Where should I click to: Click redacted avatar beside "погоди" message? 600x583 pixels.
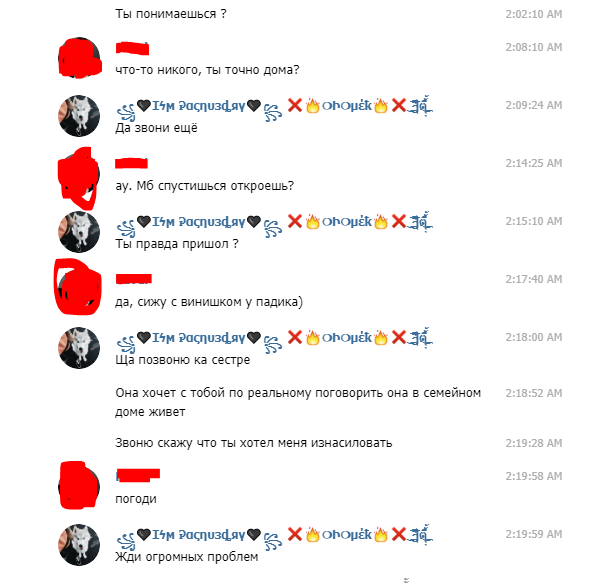click(79, 485)
